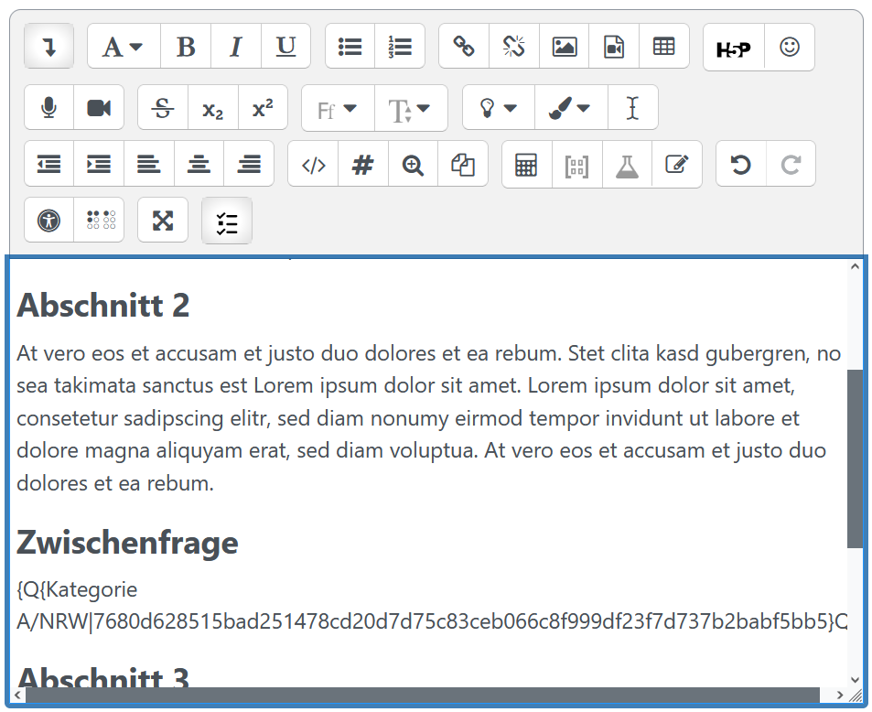Expand the background color brush dropdown

(x=569, y=108)
